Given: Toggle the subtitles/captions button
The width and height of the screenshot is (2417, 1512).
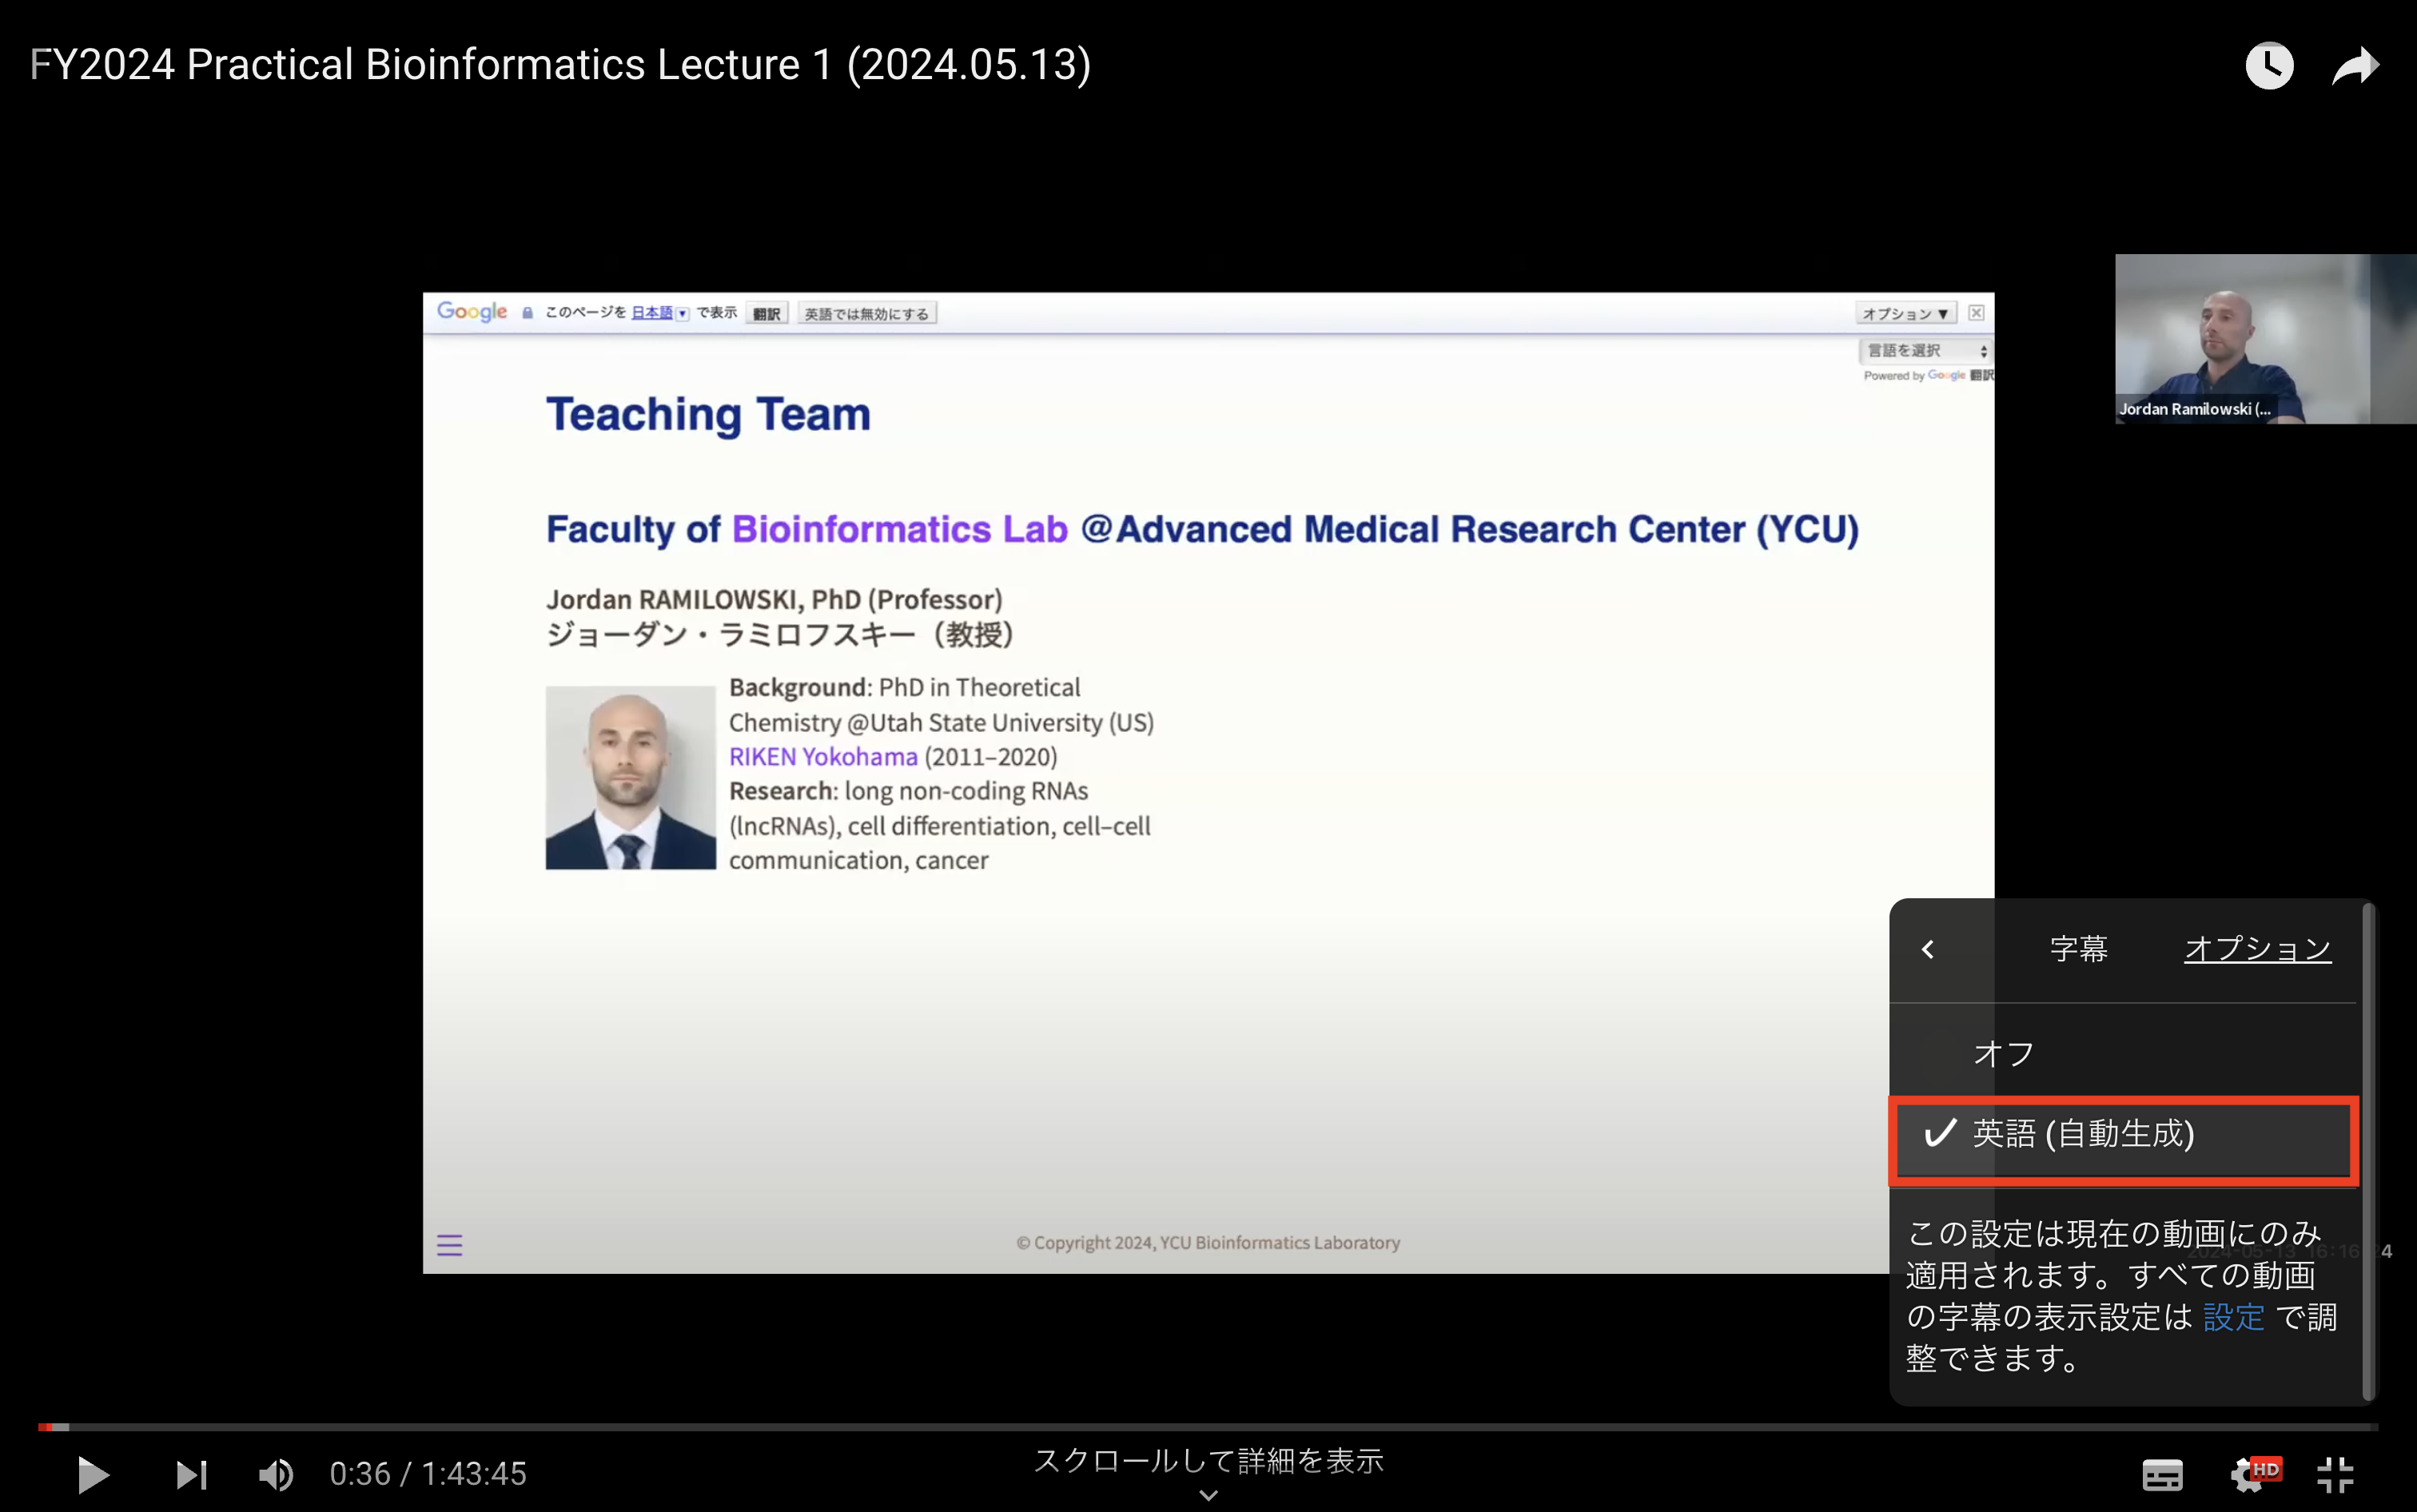Looking at the screenshot, I should (x=2162, y=1474).
